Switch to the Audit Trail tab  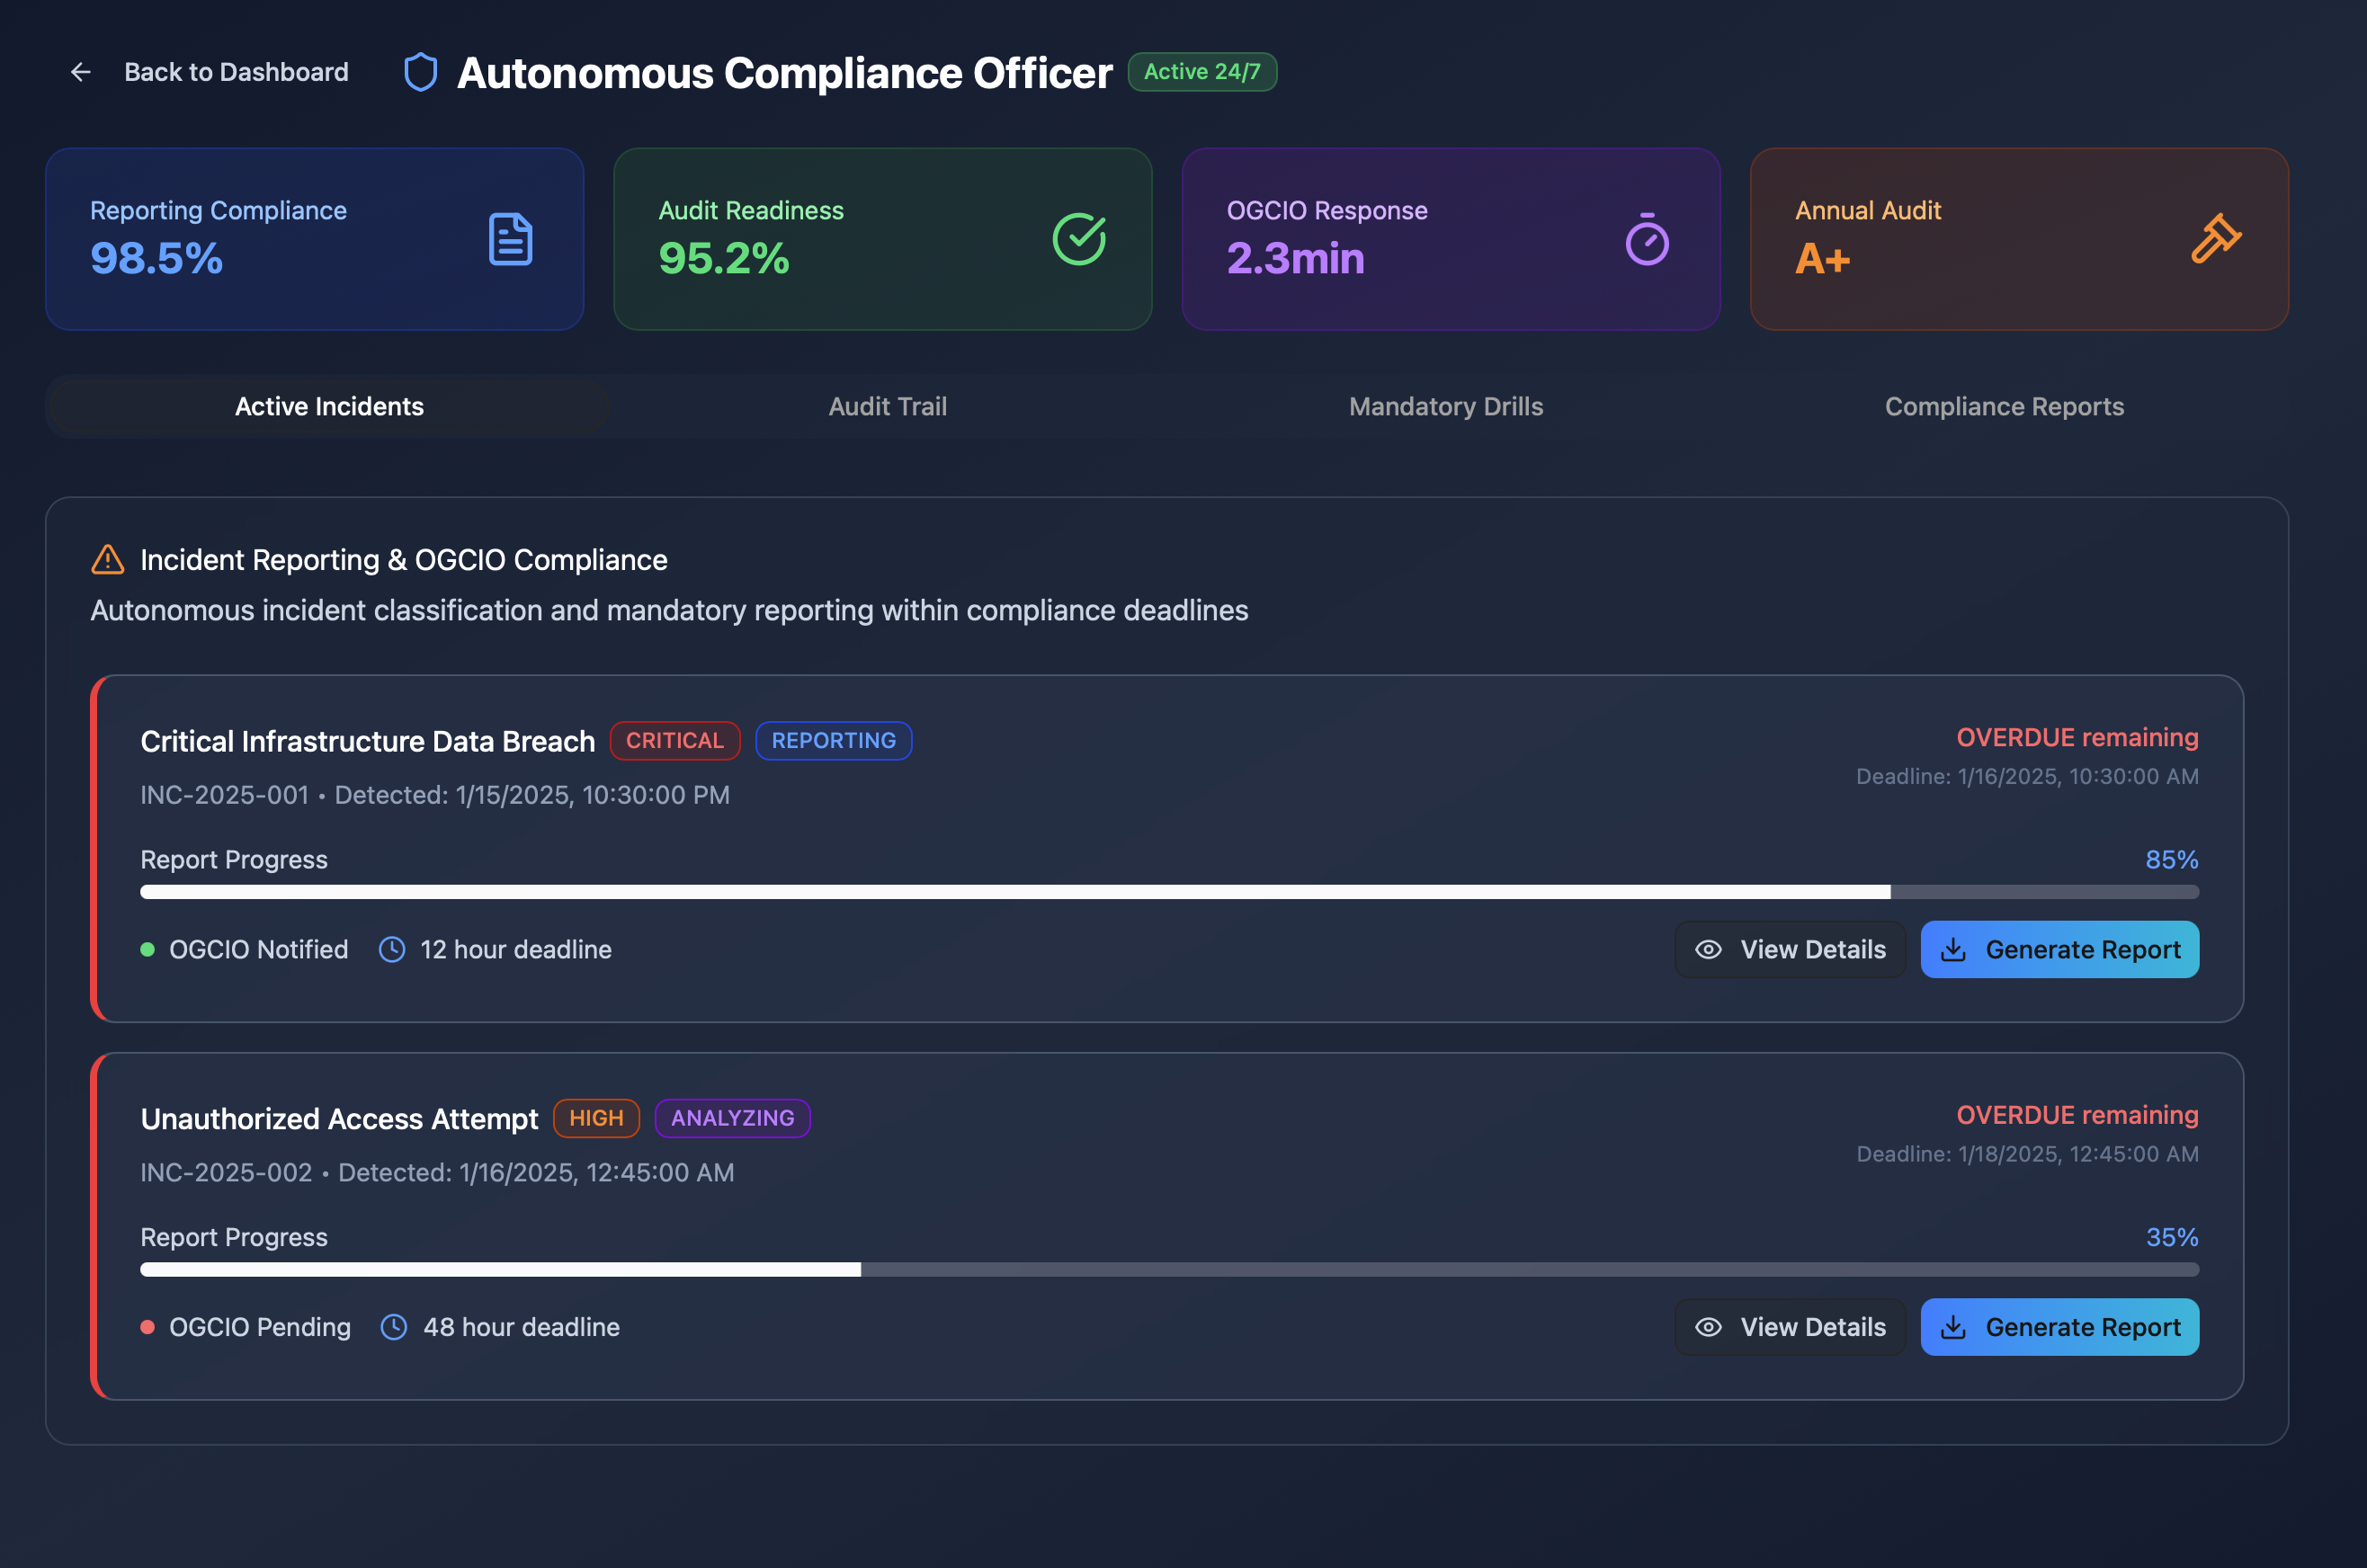click(x=887, y=406)
